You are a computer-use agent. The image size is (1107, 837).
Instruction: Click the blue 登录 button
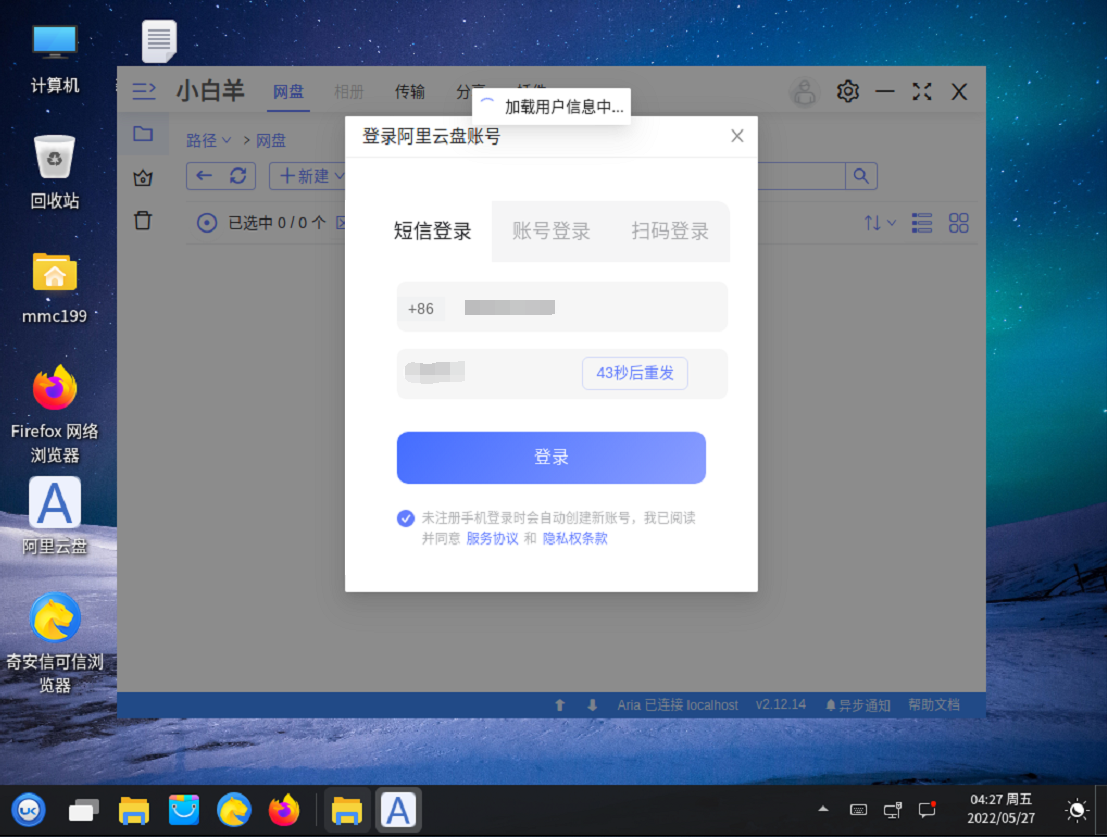click(551, 457)
